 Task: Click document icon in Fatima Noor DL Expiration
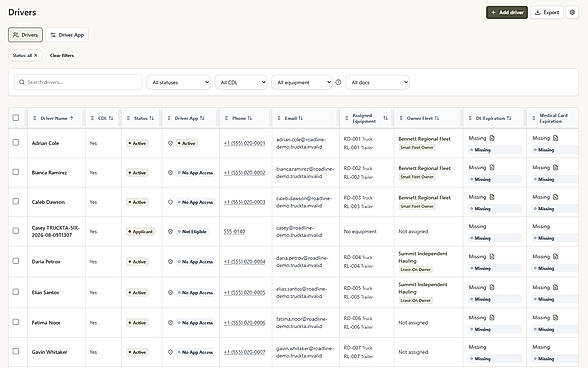pos(492,317)
